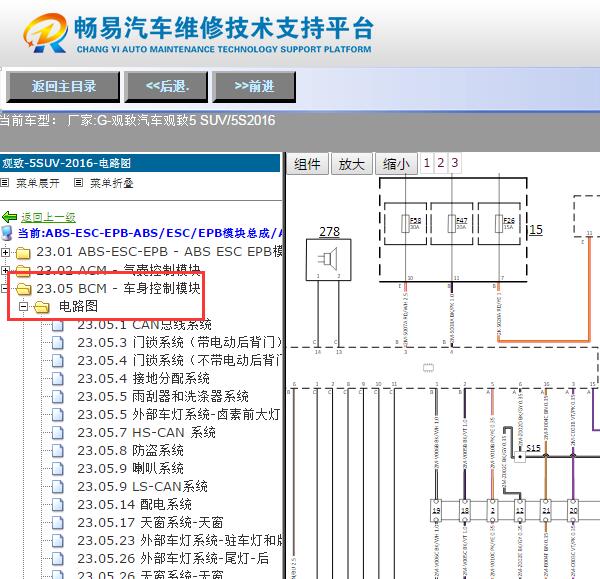This screenshot has width=600, height=579.
Task: Click the green back arrow icon
Action: tap(10, 217)
